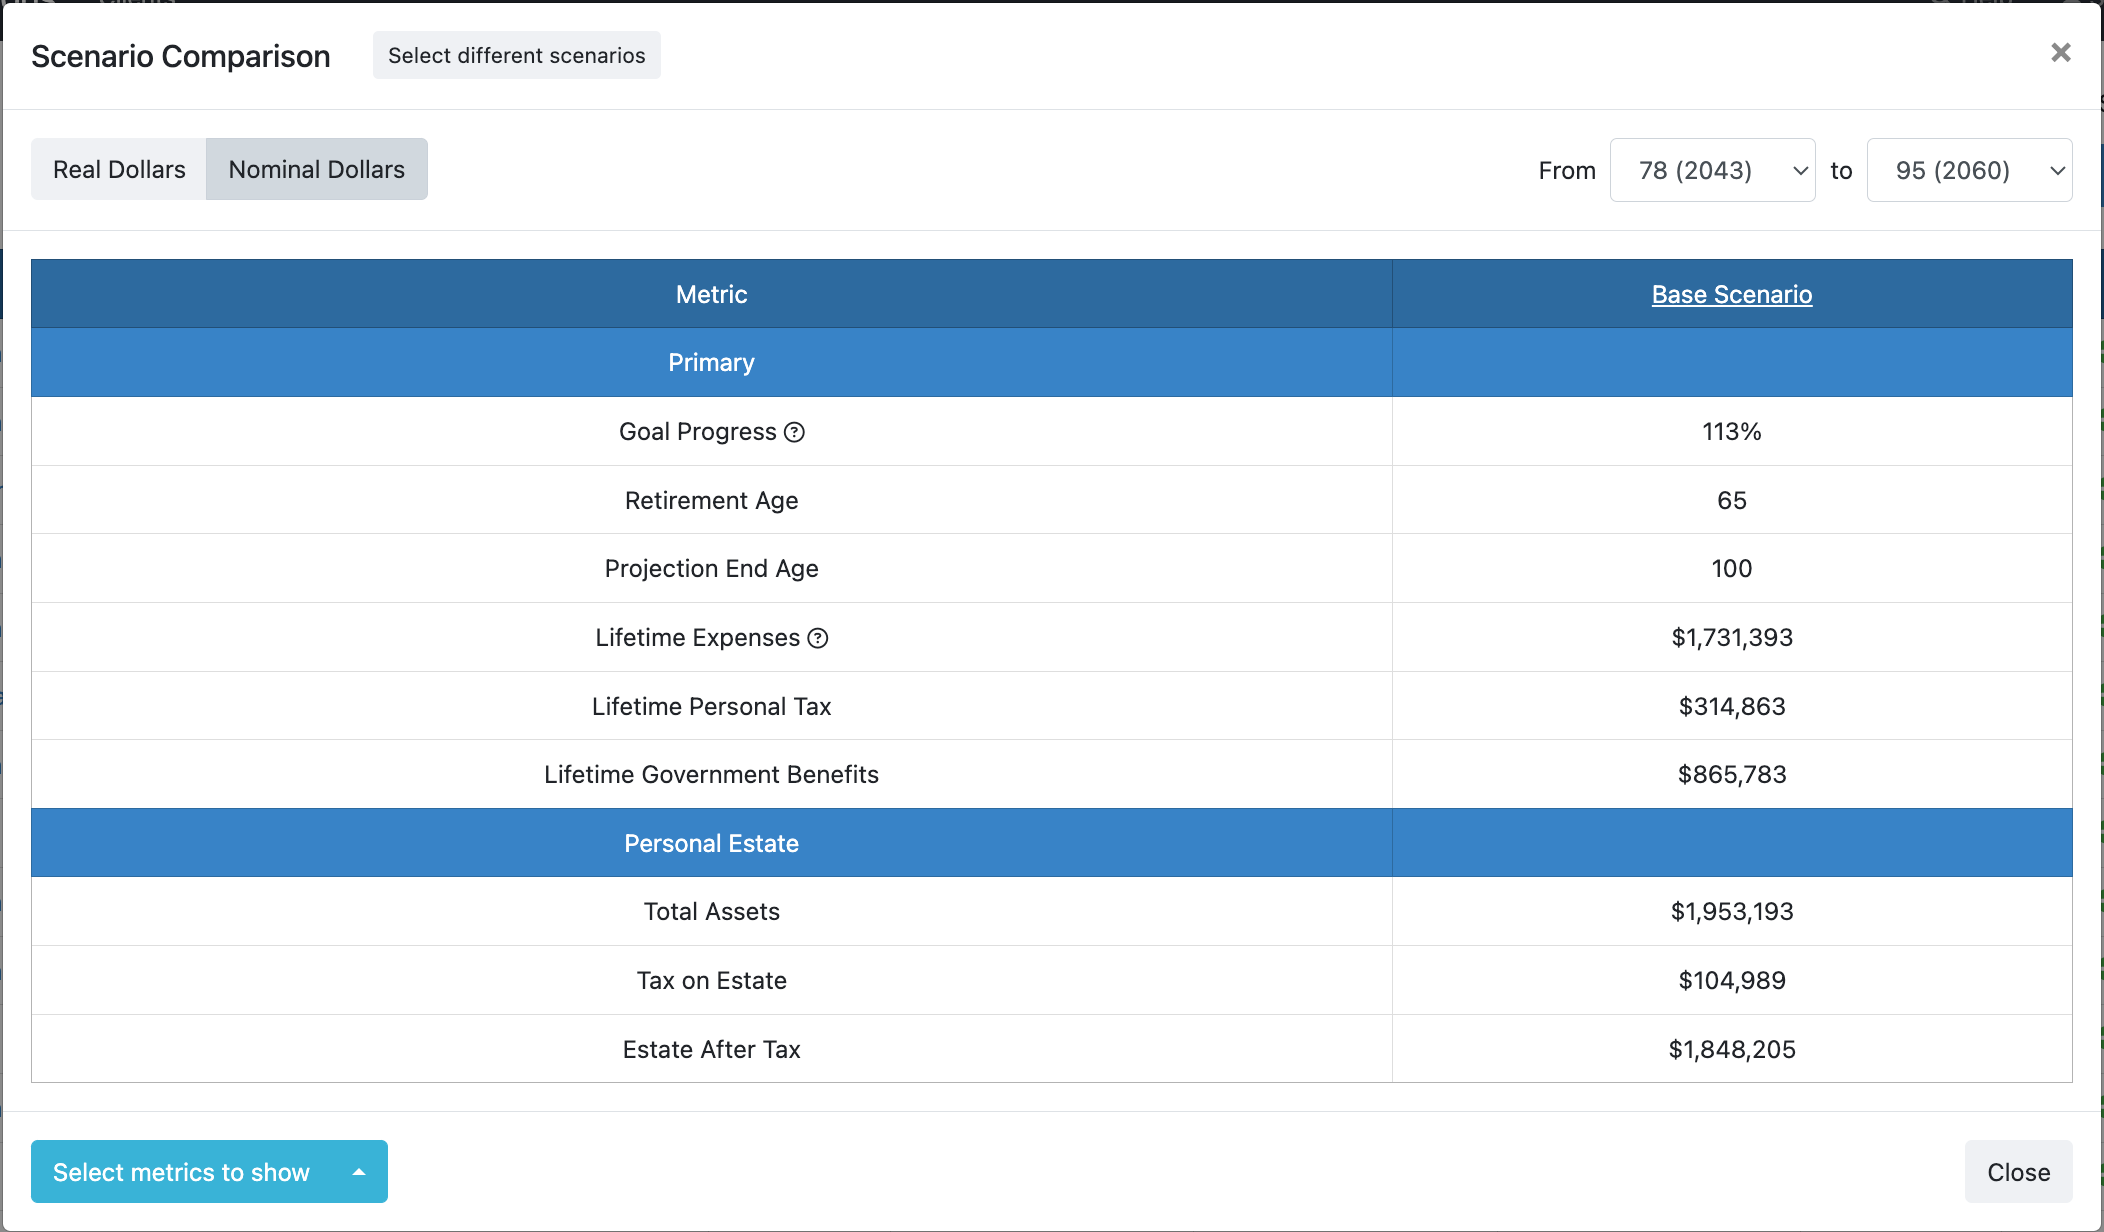
Task: Click the Estate After Tax value
Action: coord(1731,1049)
